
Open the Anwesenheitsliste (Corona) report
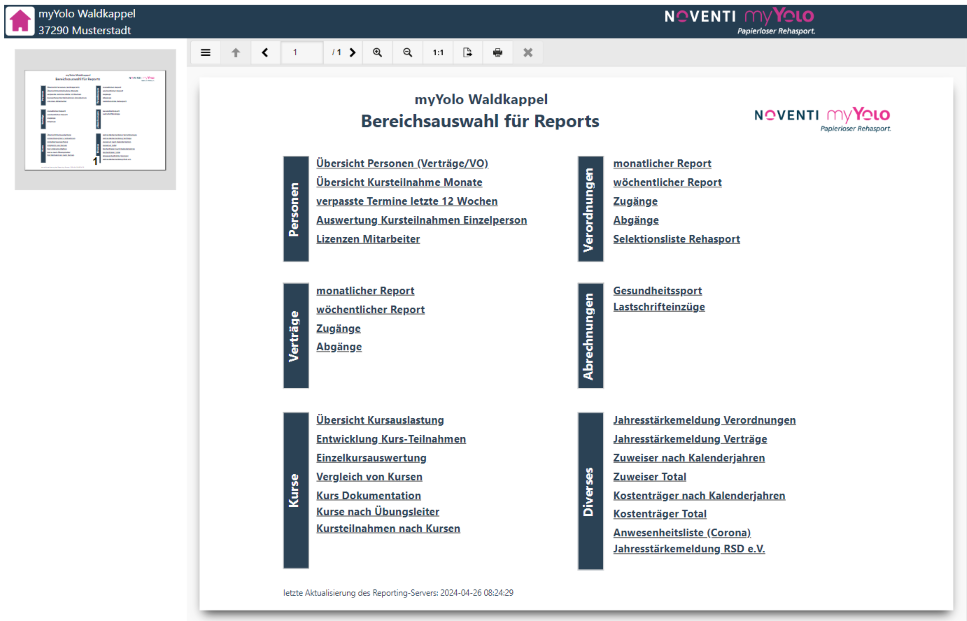(x=681, y=532)
